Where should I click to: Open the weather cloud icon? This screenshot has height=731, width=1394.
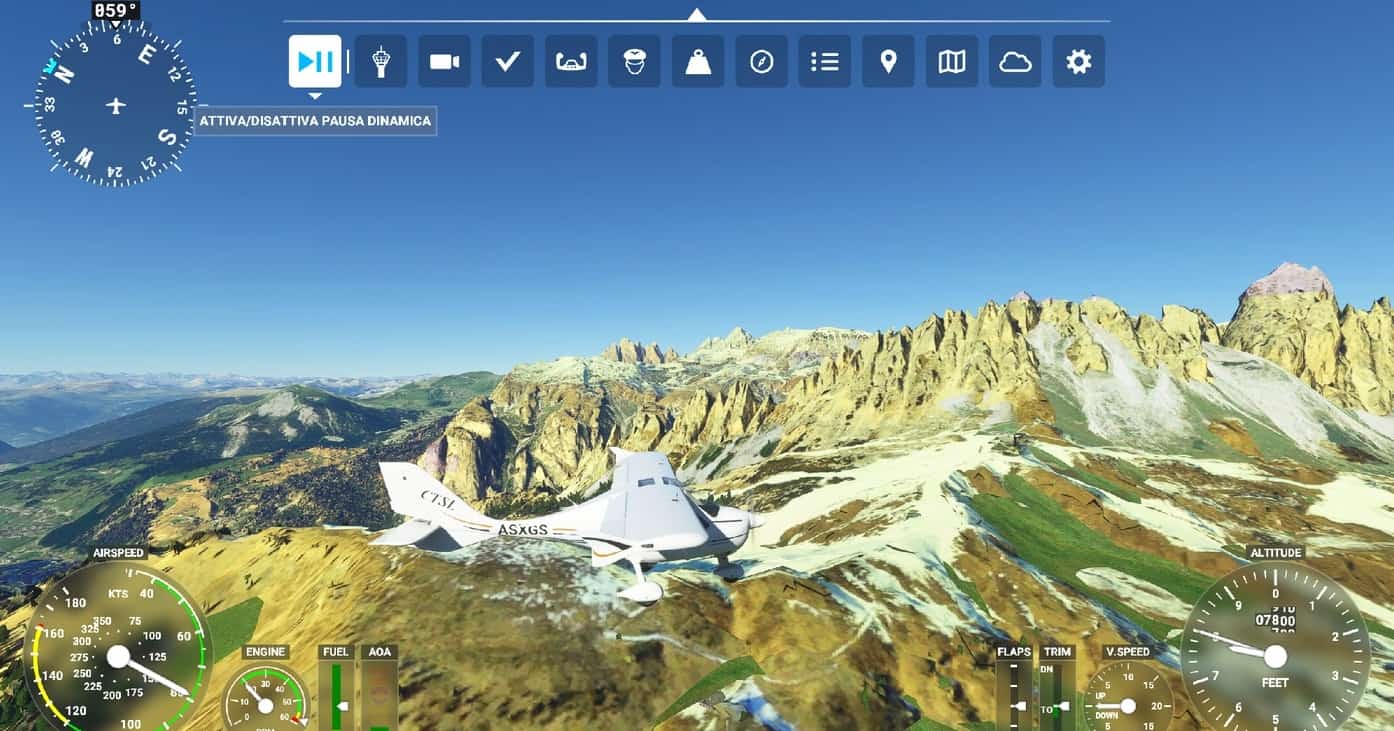point(1015,61)
